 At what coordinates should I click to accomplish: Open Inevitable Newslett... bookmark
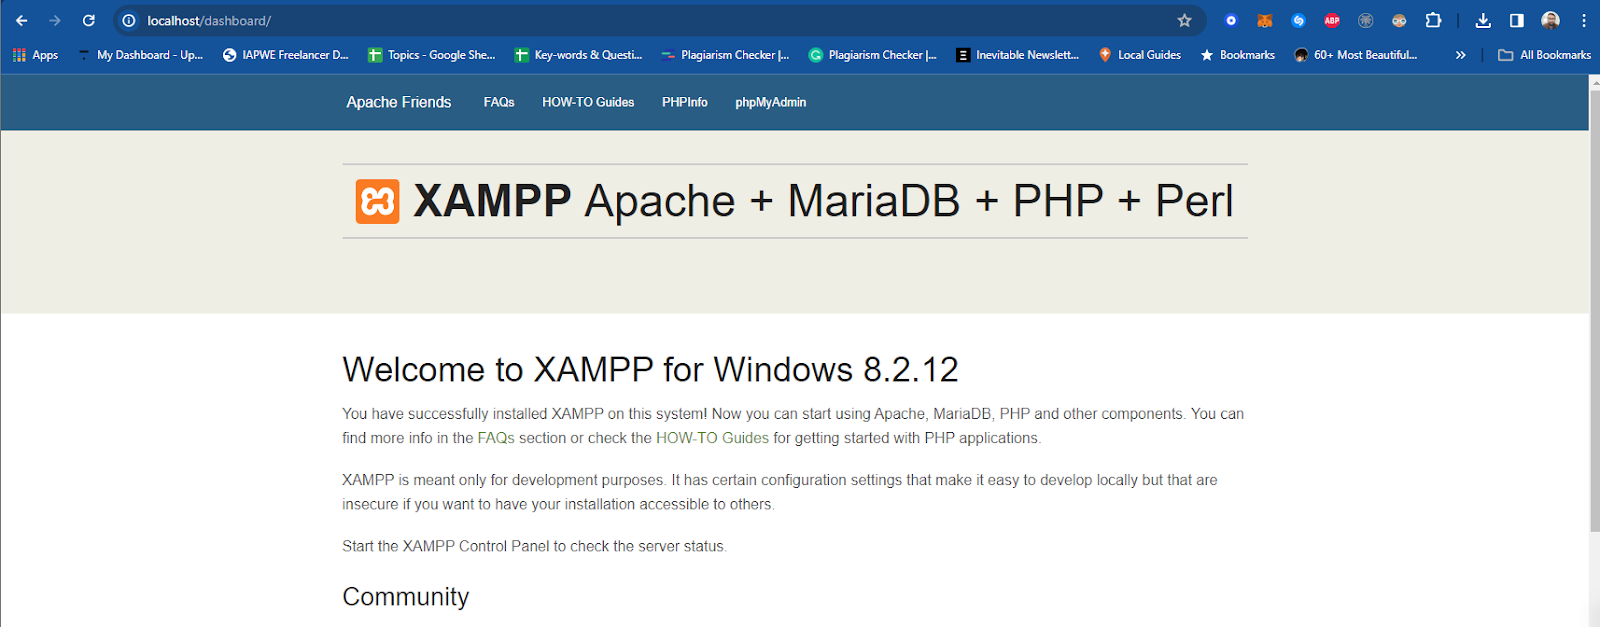point(1018,55)
